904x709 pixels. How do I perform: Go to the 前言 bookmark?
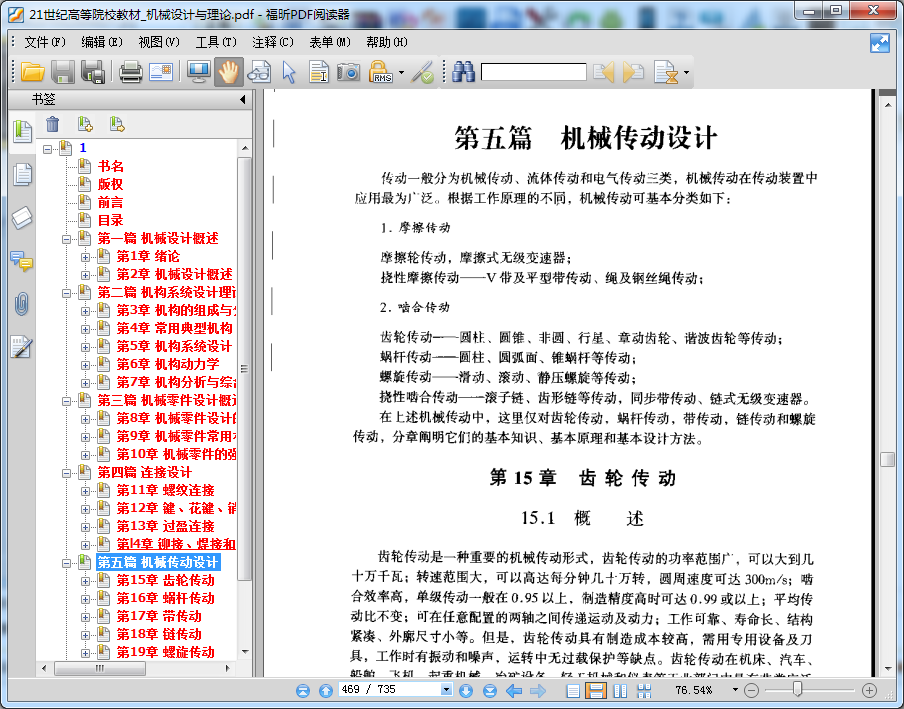[110, 202]
